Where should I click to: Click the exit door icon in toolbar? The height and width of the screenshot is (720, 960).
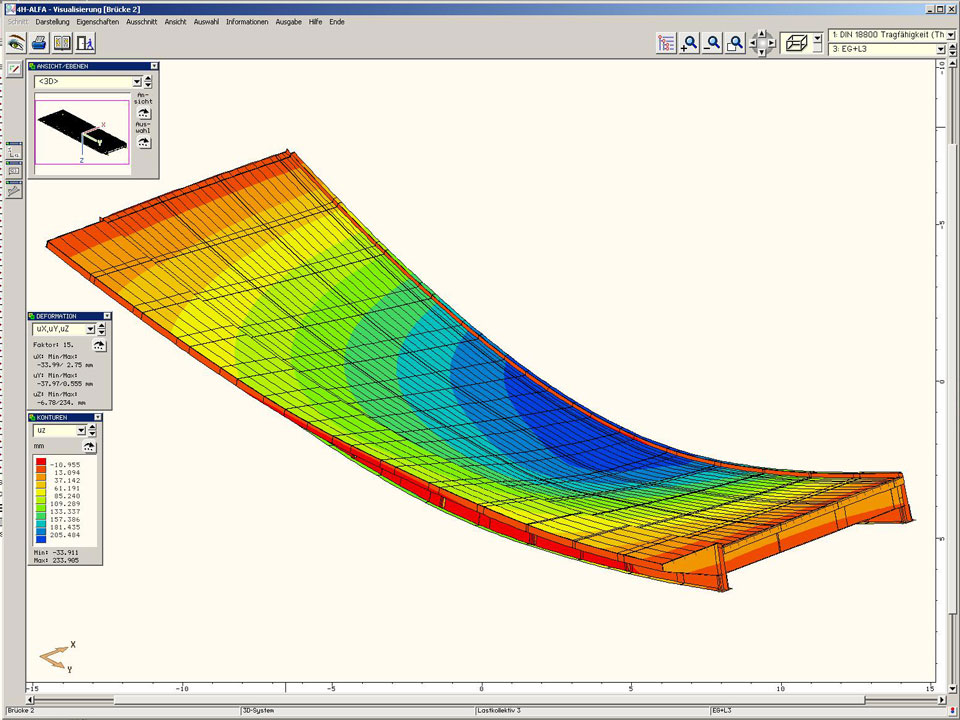tap(85, 43)
